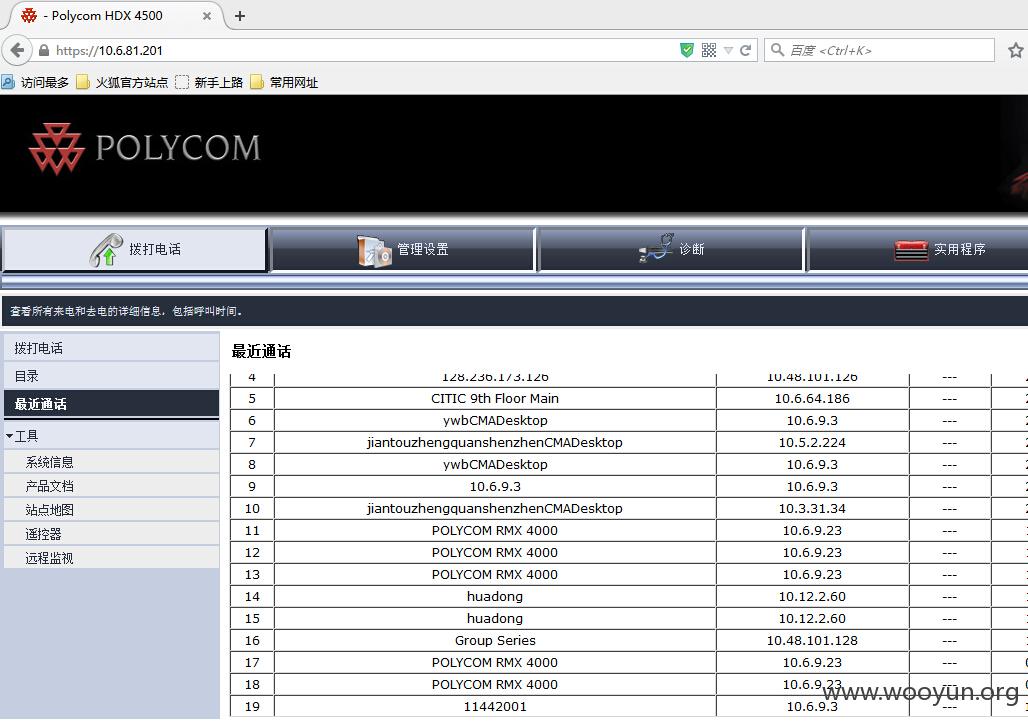This screenshot has width=1028, height=721.
Task: Switch to the 诊断 main tab
Action: (x=671, y=249)
